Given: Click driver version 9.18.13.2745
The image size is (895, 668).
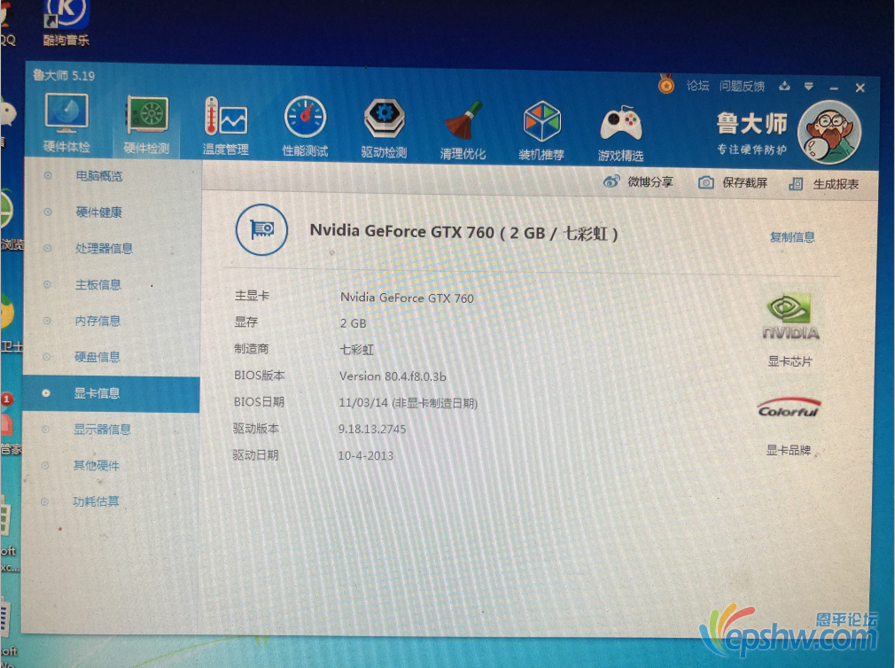Looking at the screenshot, I should (372, 429).
